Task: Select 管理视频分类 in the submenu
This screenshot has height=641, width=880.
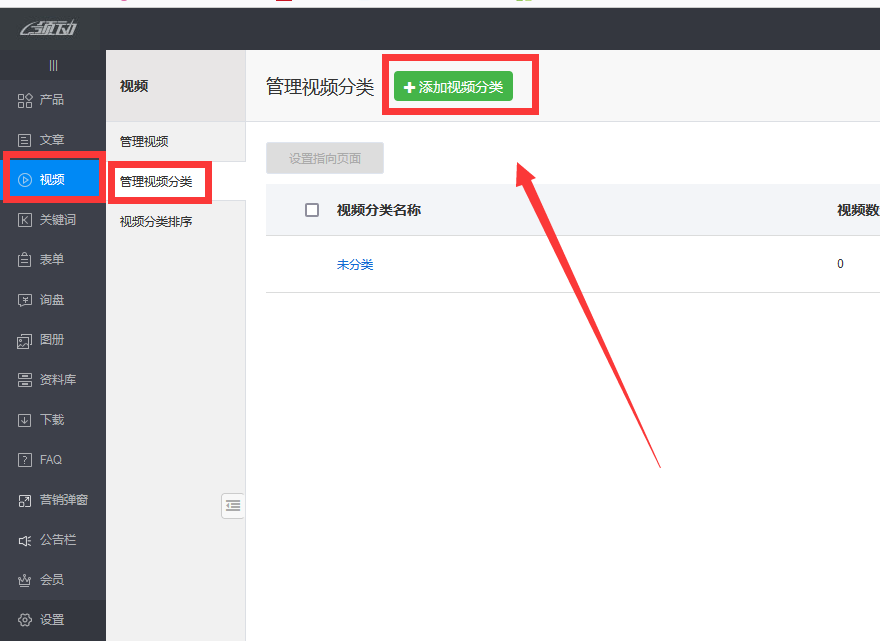Action: tap(156, 182)
